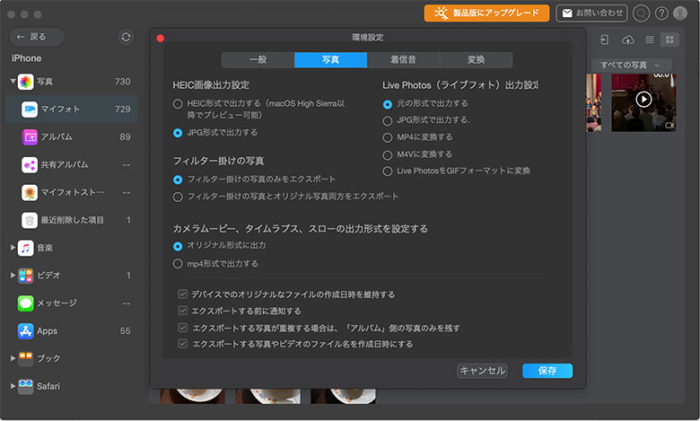
Task: Click the third coffee cup photo thumbnail
Action: click(x=343, y=396)
